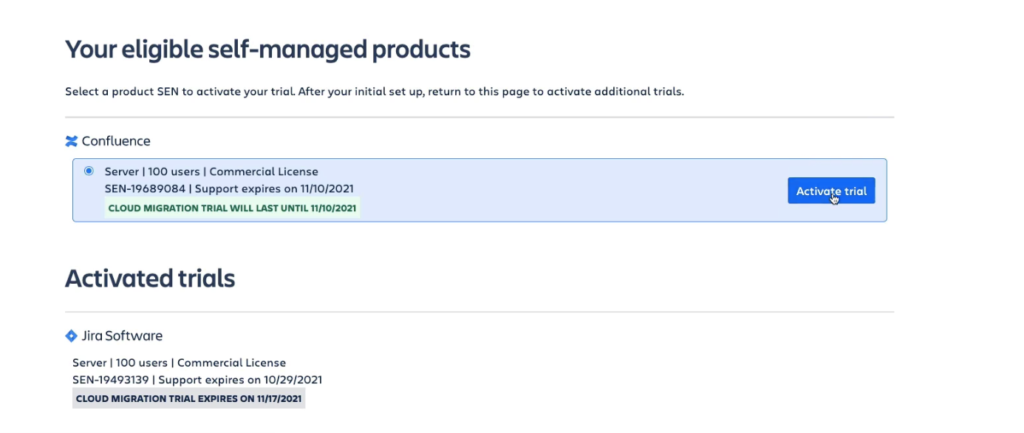The image size is (1024, 433).
Task: Click the Jira Software diamond icon
Action: 71,336
